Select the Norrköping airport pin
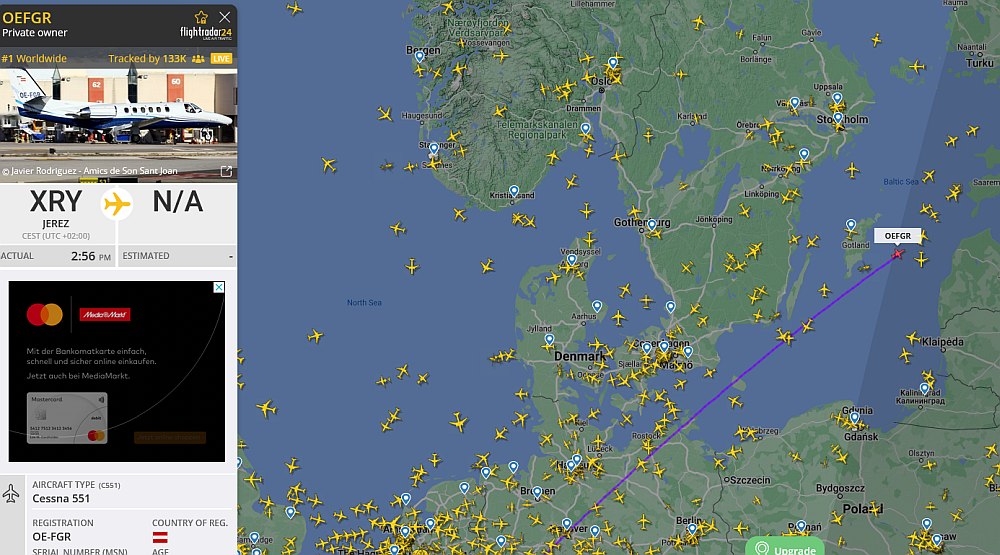Viewport: 1000px width, 555px height. [804, 154]
